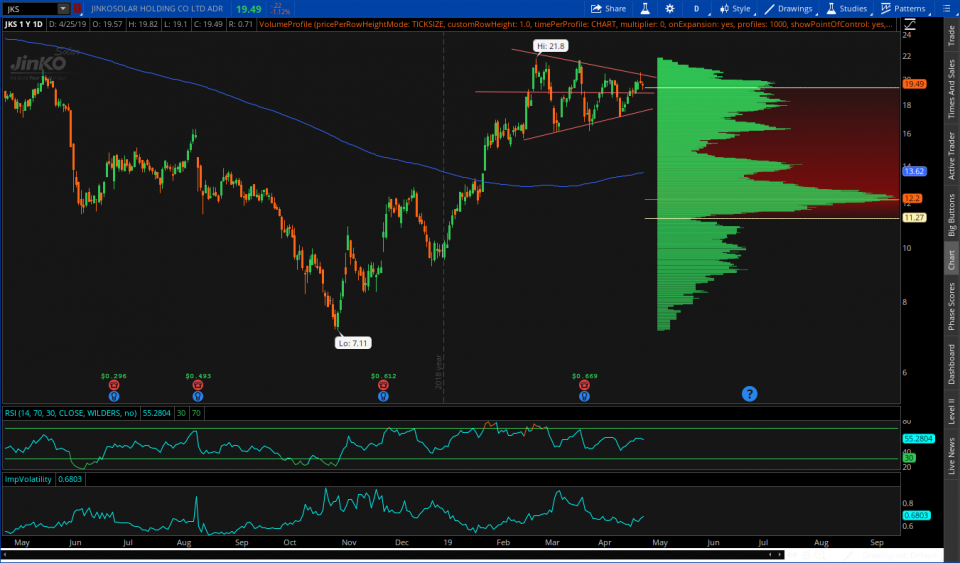Click the L: 19.1 low readout

click(175, 24)
